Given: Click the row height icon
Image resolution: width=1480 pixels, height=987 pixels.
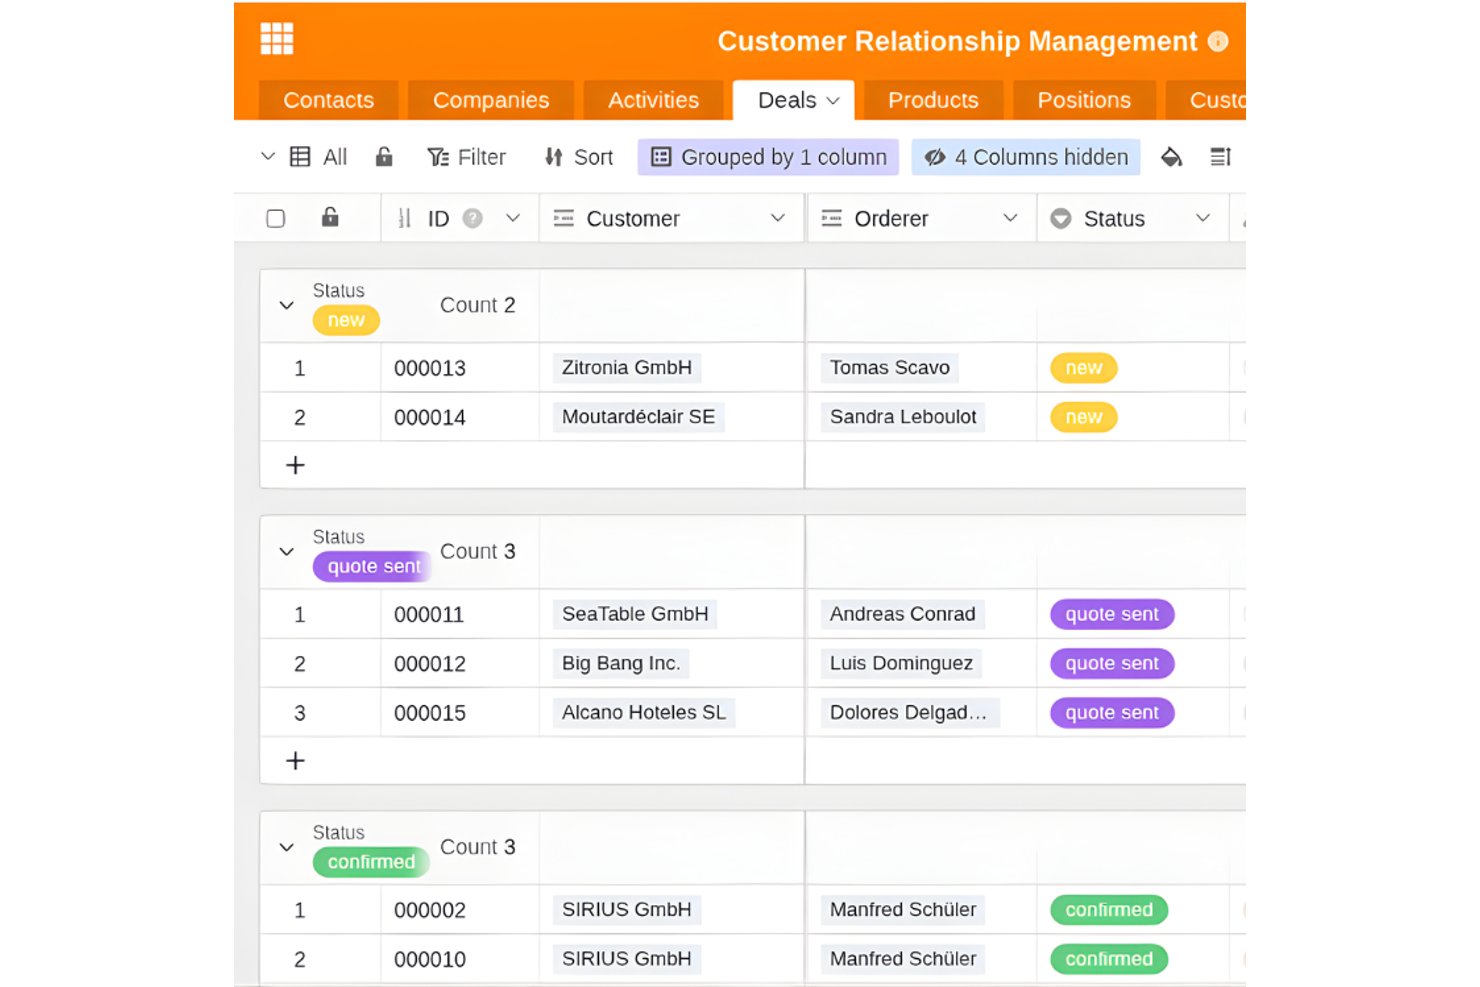Looking at the screenshot, I should point(1221,157).
